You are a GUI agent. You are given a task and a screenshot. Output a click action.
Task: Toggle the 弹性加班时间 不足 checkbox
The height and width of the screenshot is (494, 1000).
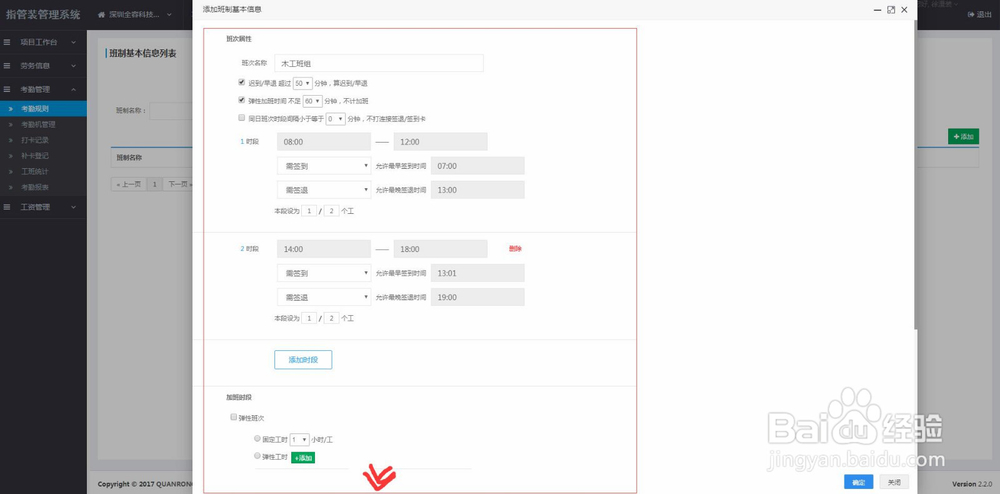[242, 100]
